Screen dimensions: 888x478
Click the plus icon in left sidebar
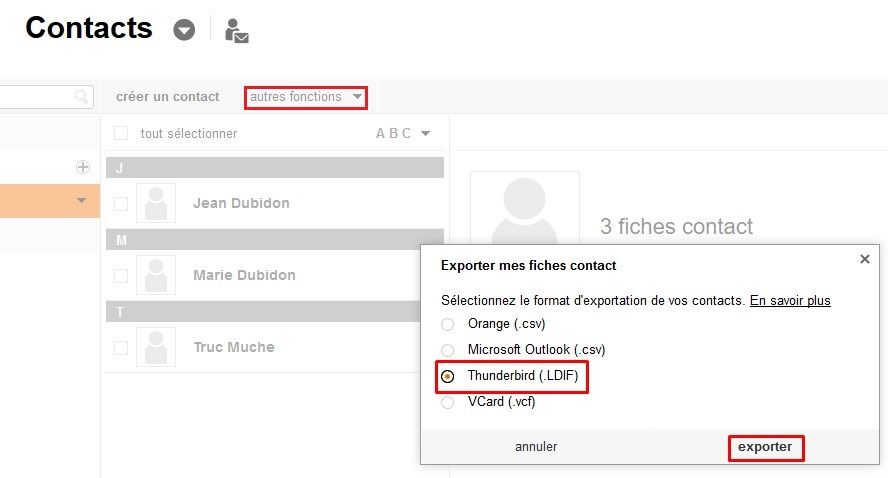83,167
